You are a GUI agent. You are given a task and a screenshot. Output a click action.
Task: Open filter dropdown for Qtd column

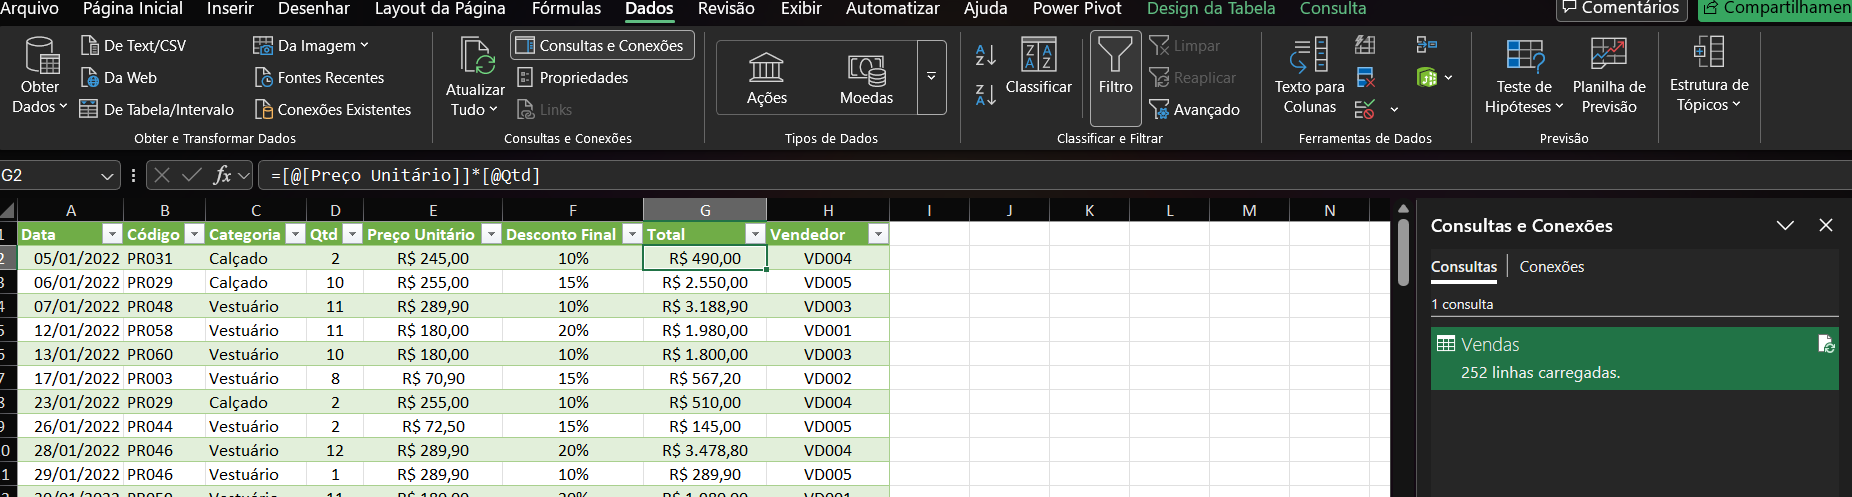point(352,234)
